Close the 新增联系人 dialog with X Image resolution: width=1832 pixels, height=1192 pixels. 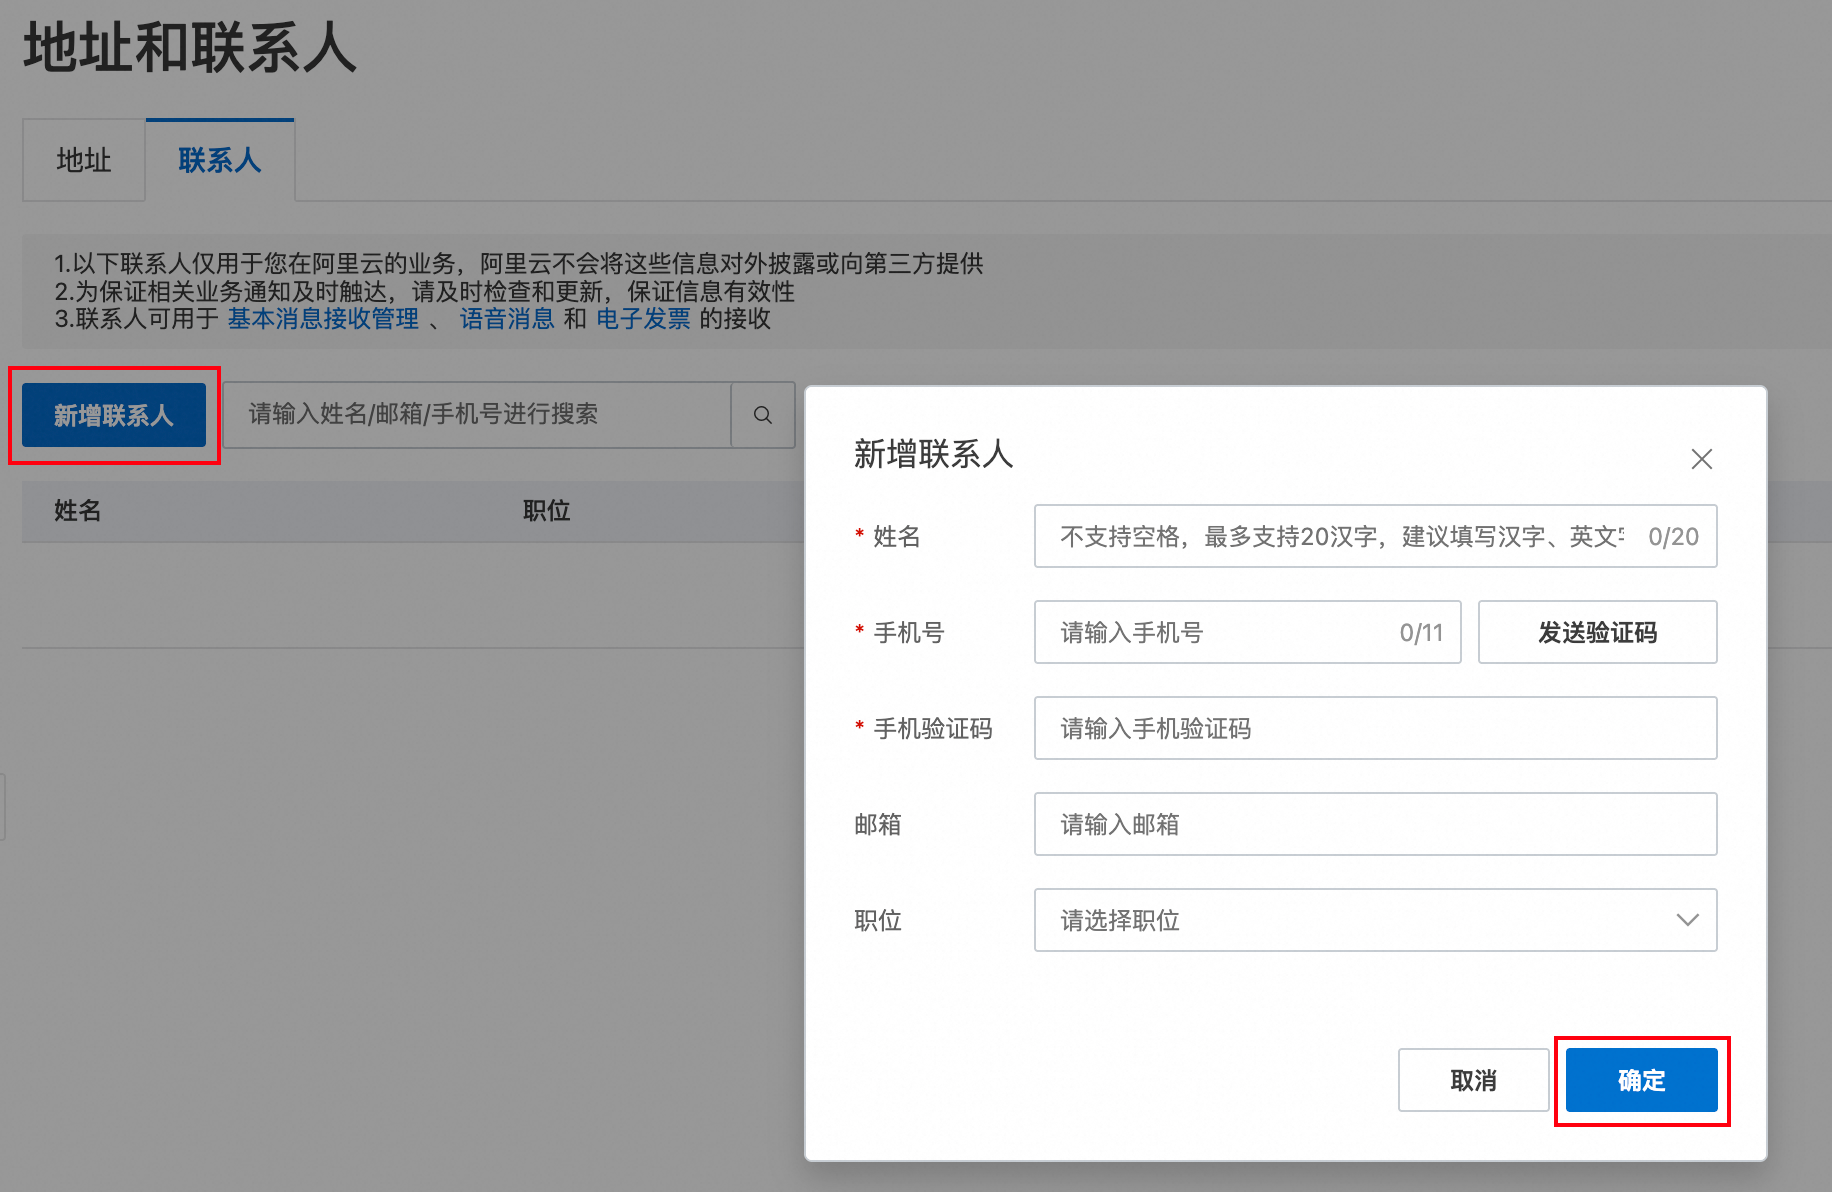pyautogui.click(x=1701, y=459)
